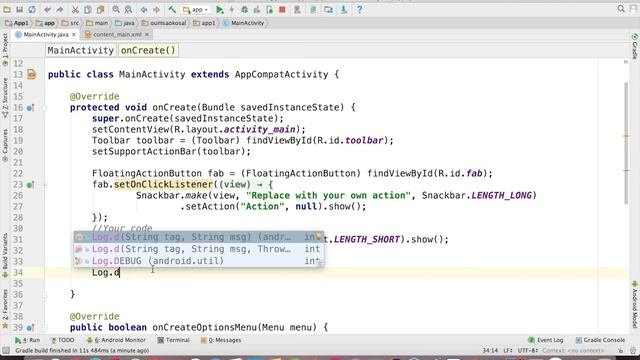The width and height of the screenshot is (640, 360).
Task: Select MainActivity in the breadcrumb bar
Action: click(x=244, y=23)
